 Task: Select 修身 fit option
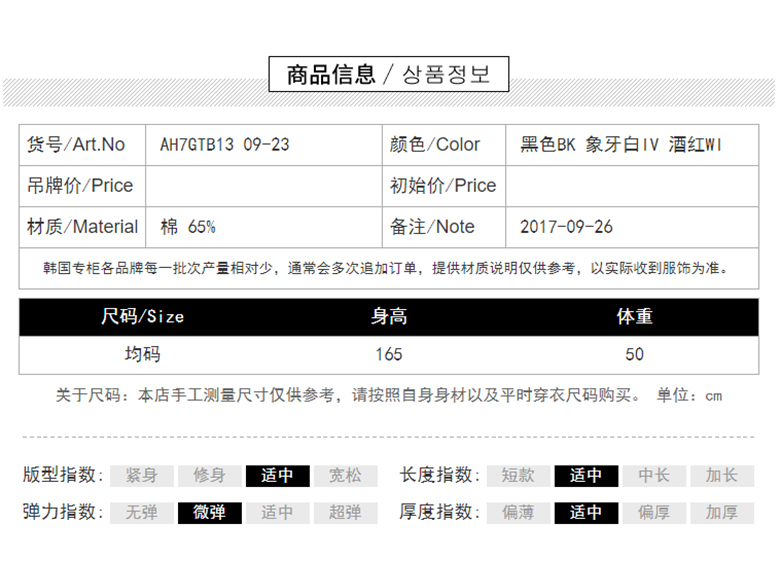(209, 476)
